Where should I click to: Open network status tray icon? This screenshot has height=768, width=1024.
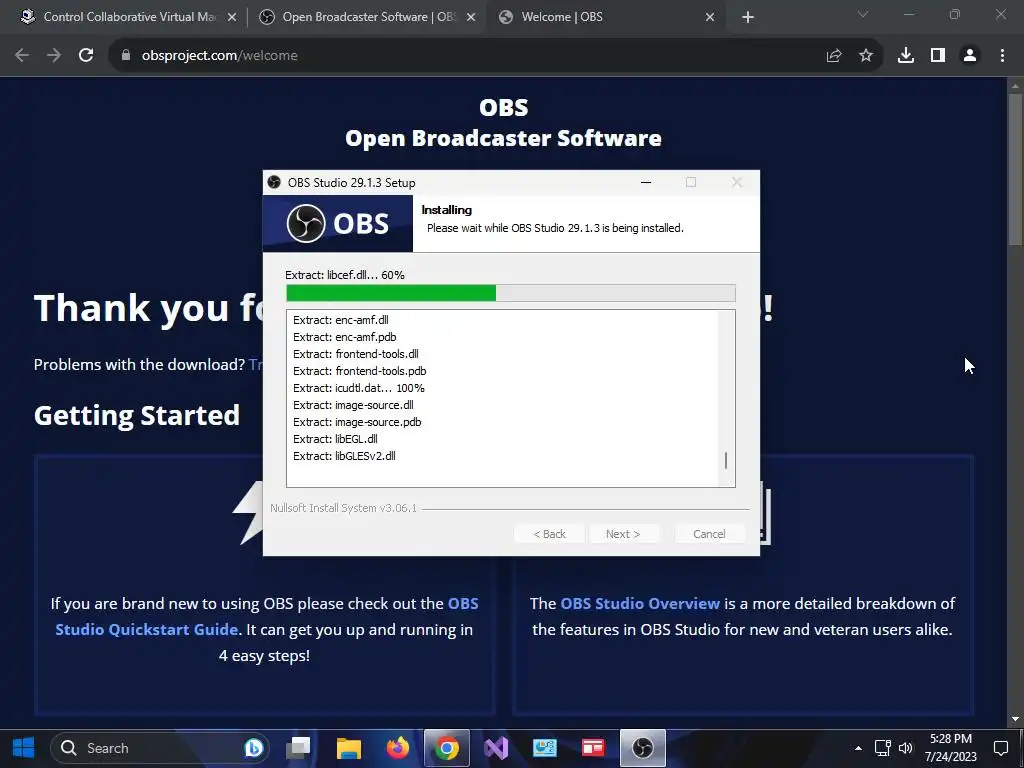pos(882,748)
